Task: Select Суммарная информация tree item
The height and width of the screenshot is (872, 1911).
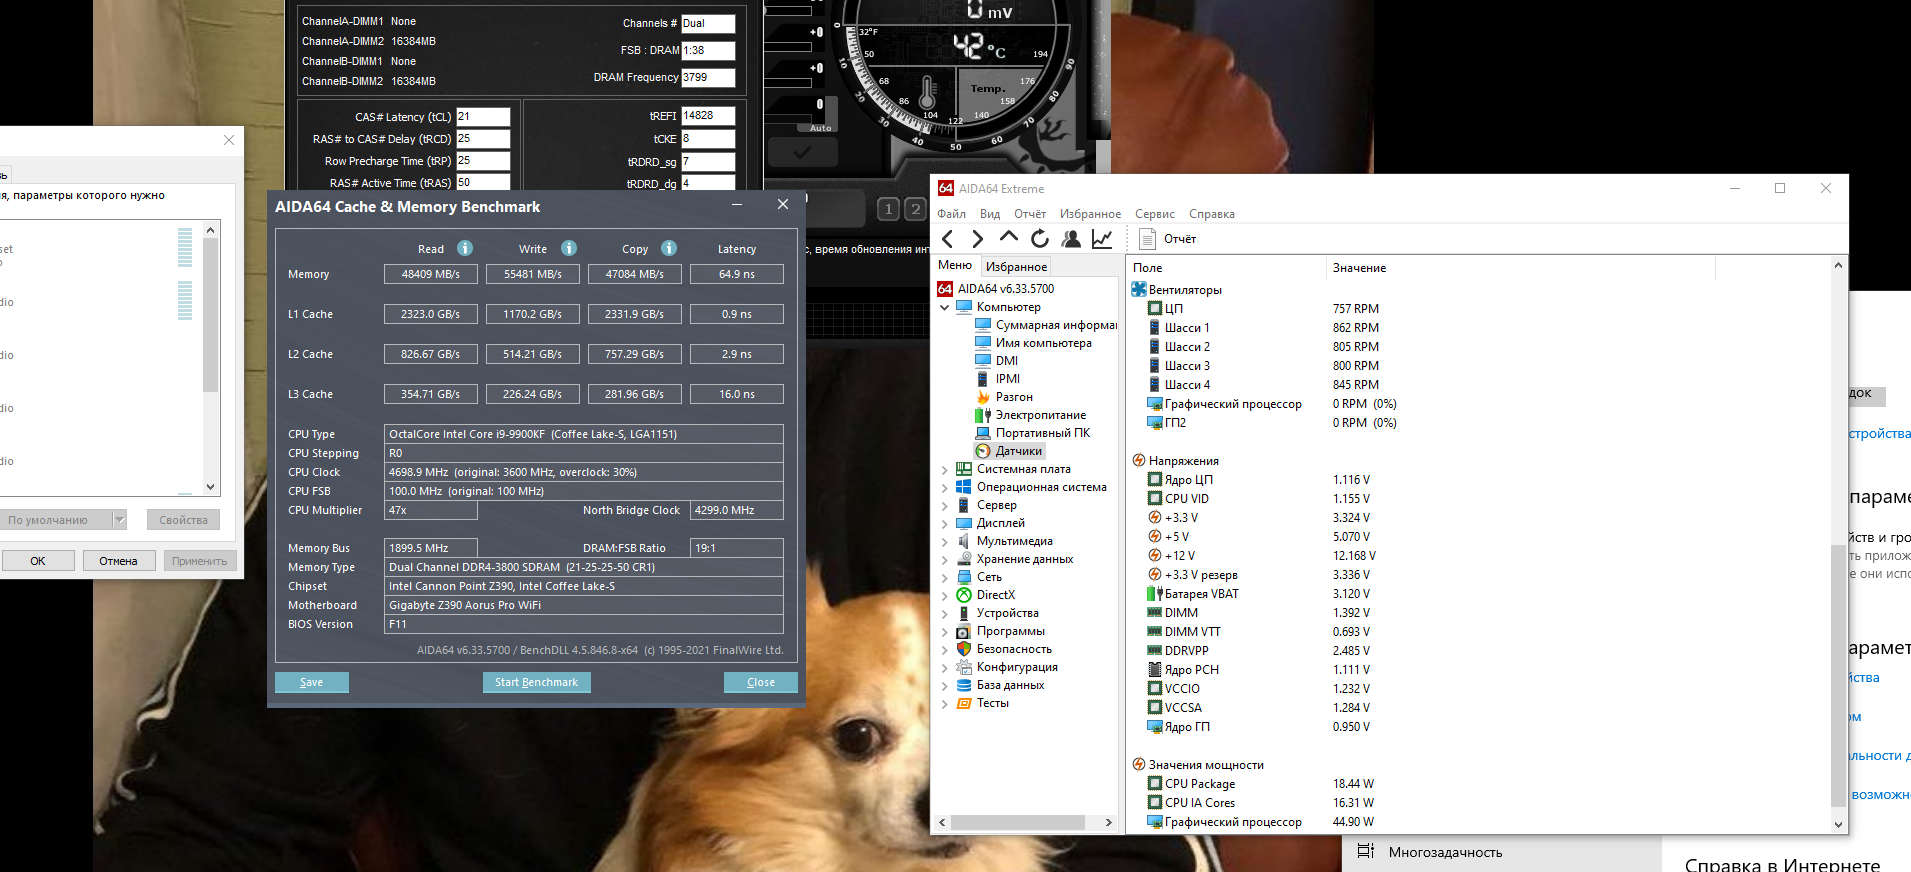Action: click(1046, 325)
